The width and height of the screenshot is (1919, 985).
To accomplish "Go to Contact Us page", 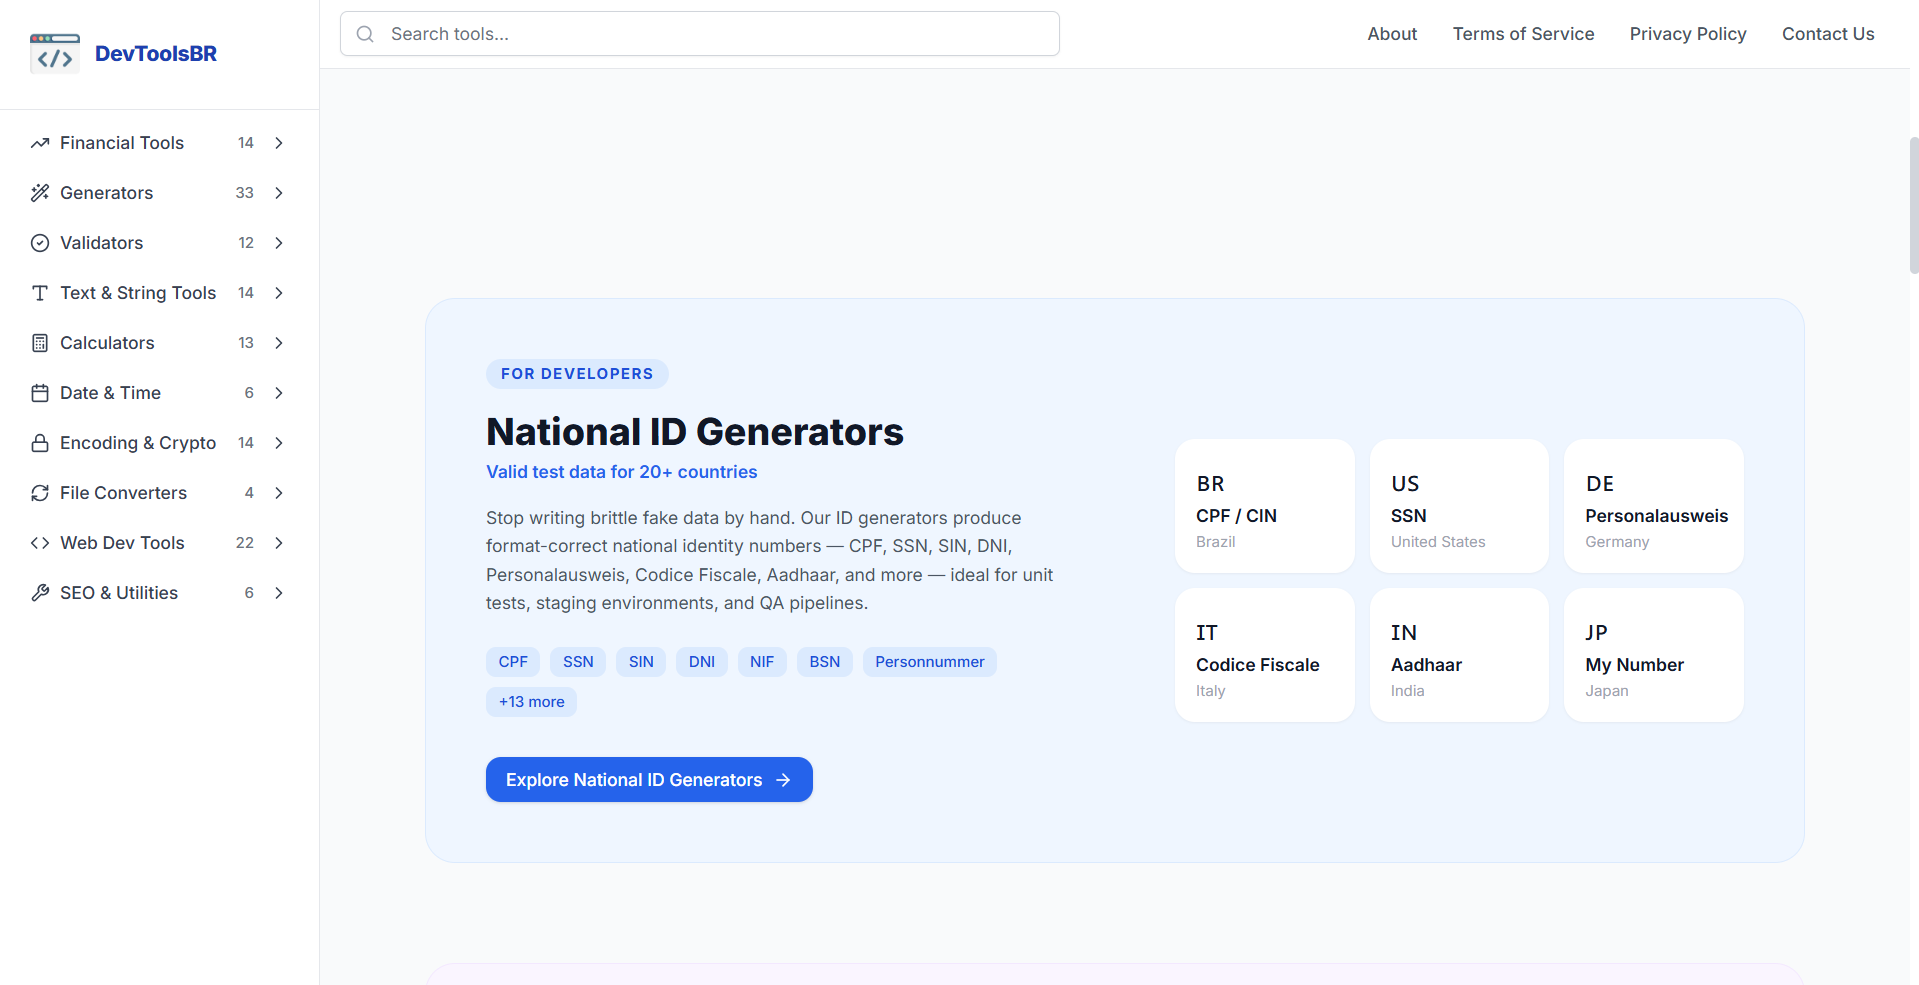I will (1828, 34).
